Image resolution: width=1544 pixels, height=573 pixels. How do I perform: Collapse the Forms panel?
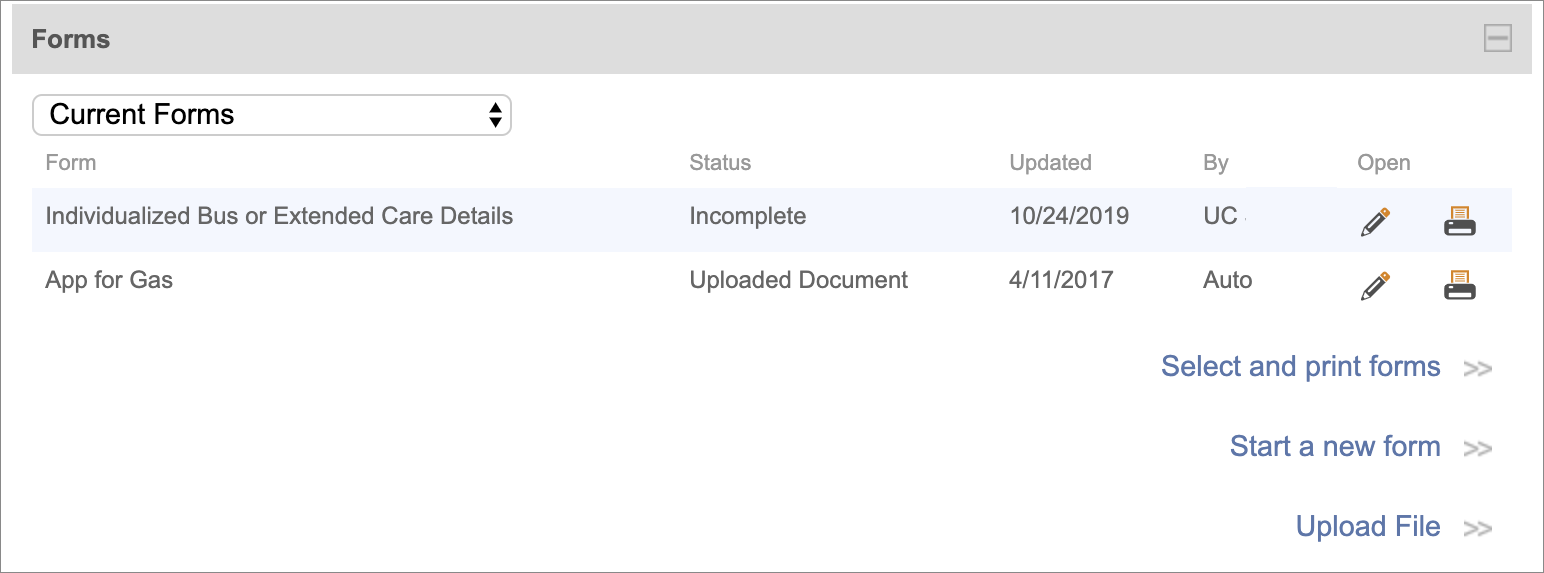tap(1497, 39)
